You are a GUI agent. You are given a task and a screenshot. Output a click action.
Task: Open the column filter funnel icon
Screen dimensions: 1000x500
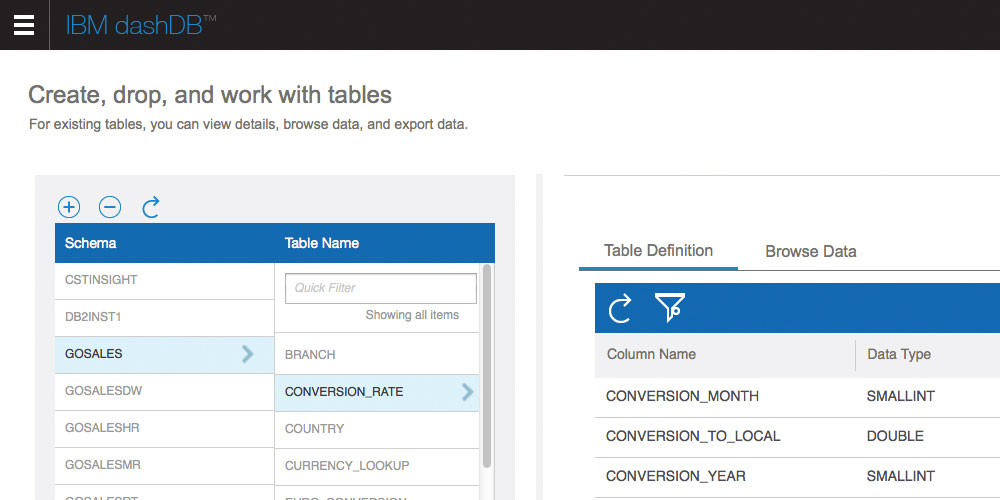tap(670, 307)
